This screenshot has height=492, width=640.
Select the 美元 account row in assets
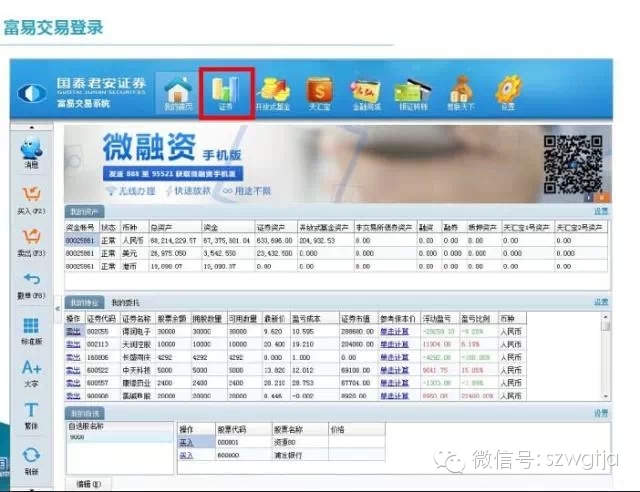tap(336, 253)
